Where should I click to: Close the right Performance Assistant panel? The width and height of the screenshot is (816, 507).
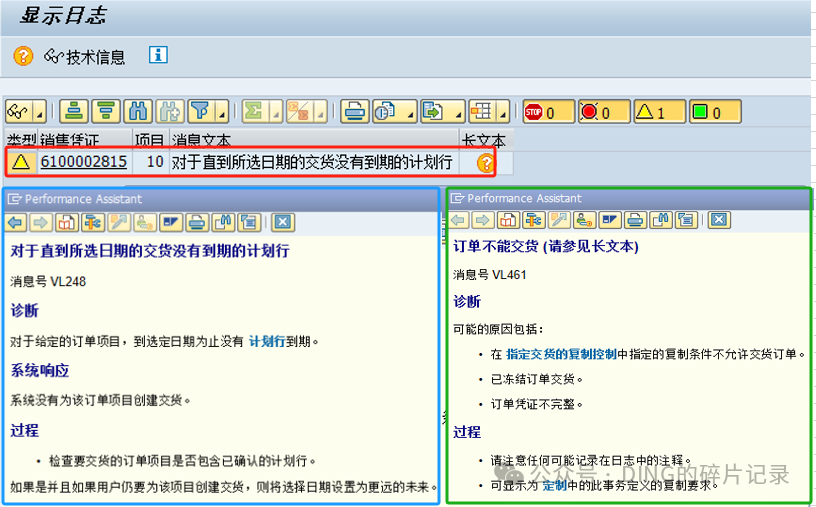click(719, 220)
